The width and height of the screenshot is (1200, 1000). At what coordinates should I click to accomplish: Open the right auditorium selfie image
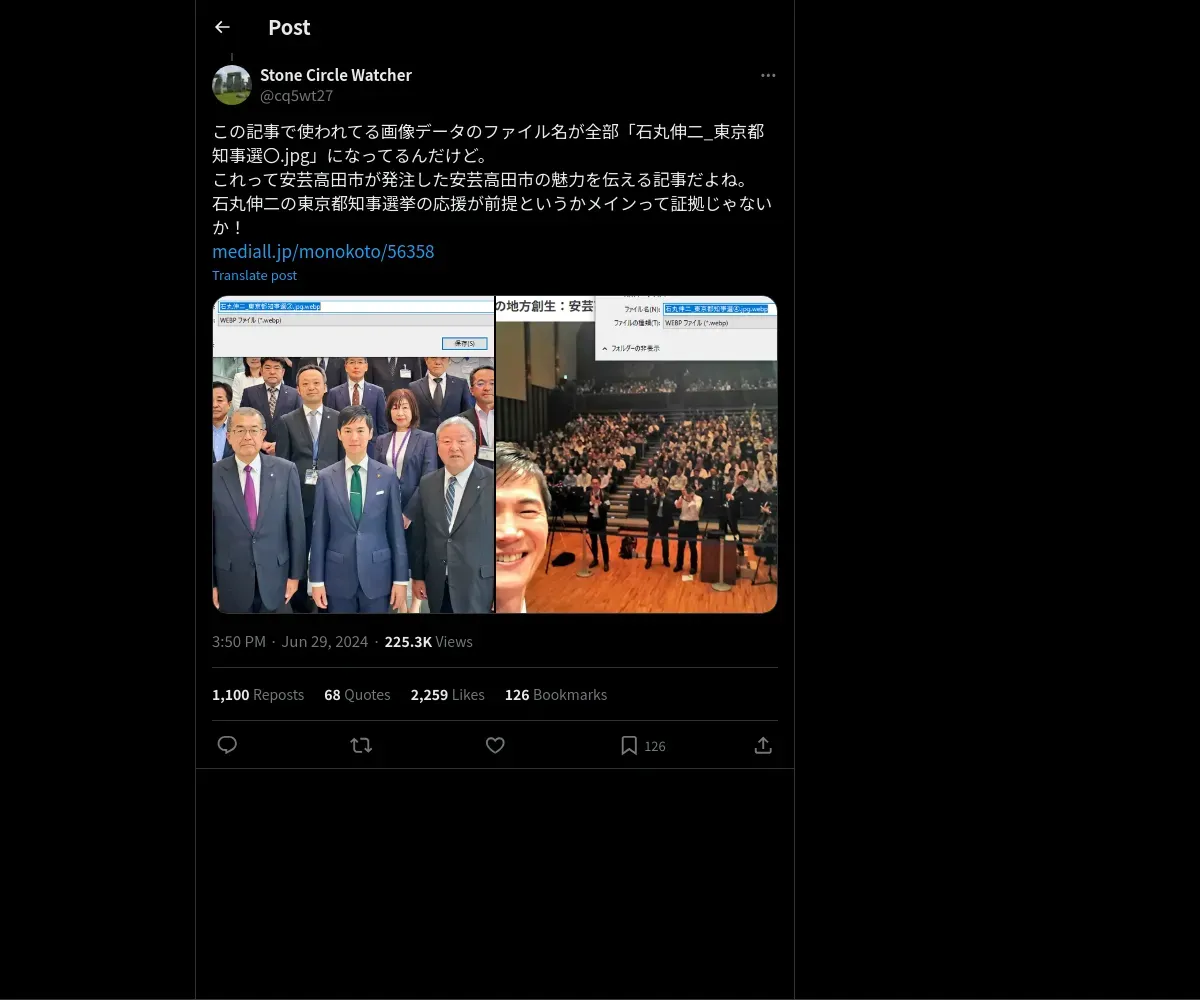tap(636, 455)
